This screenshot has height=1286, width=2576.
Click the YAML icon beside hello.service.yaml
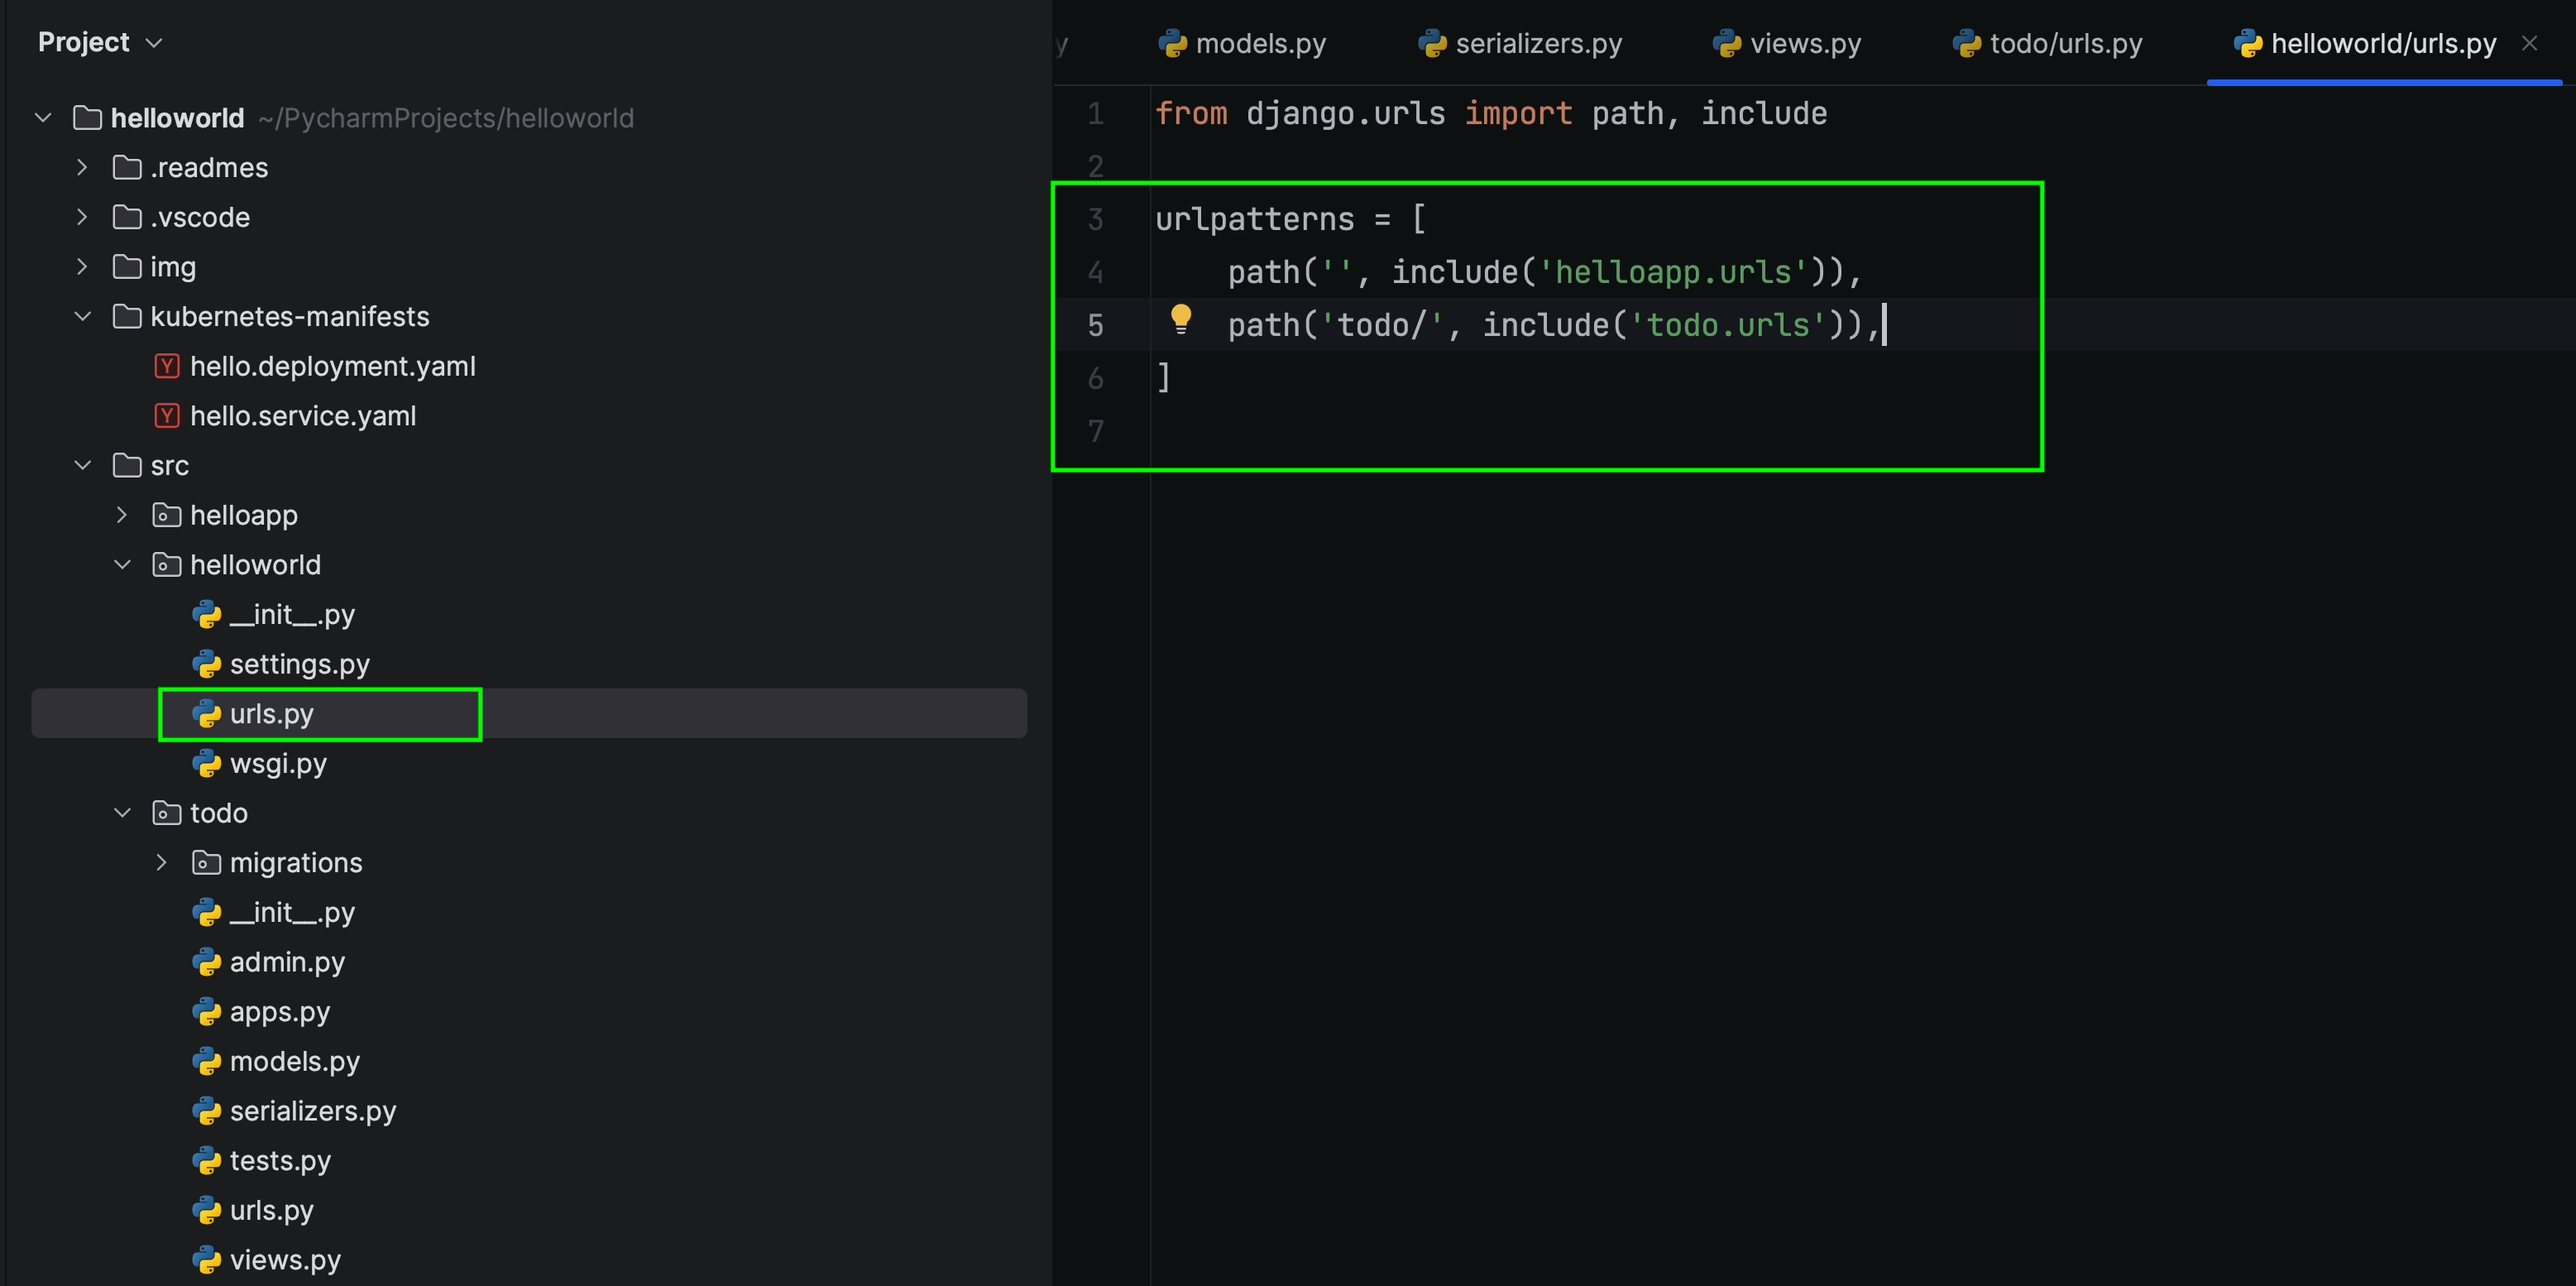coord(166,416)
